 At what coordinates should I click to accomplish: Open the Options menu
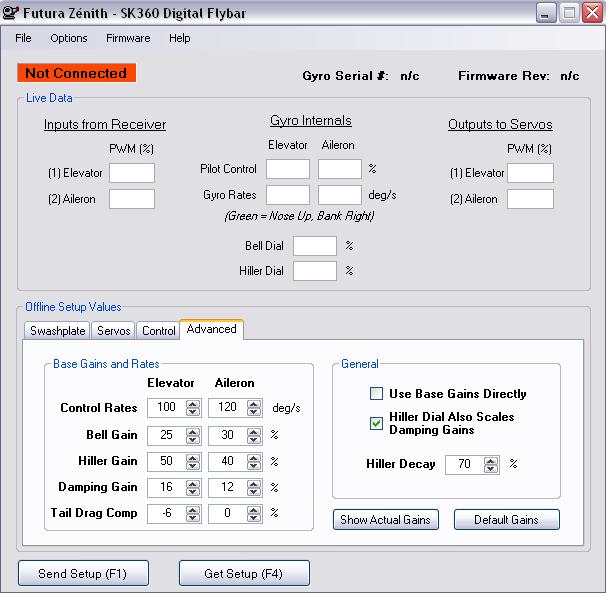[x=69, y=38]
